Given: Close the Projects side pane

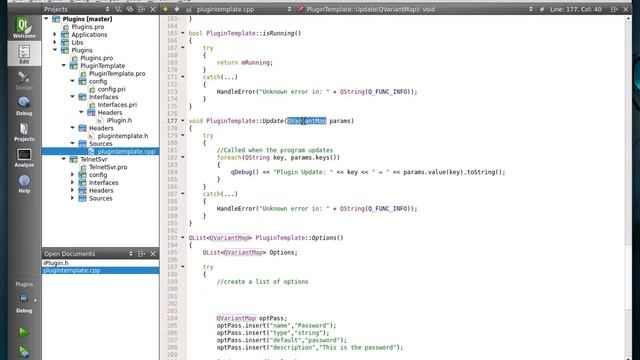Looking at the screenshot, I should 153,9.
